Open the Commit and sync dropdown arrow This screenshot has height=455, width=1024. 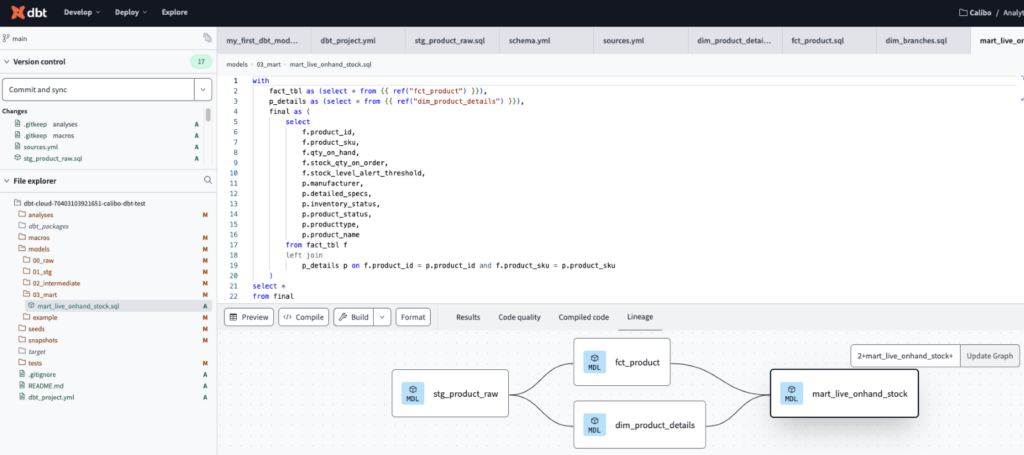tap(202, 89)
